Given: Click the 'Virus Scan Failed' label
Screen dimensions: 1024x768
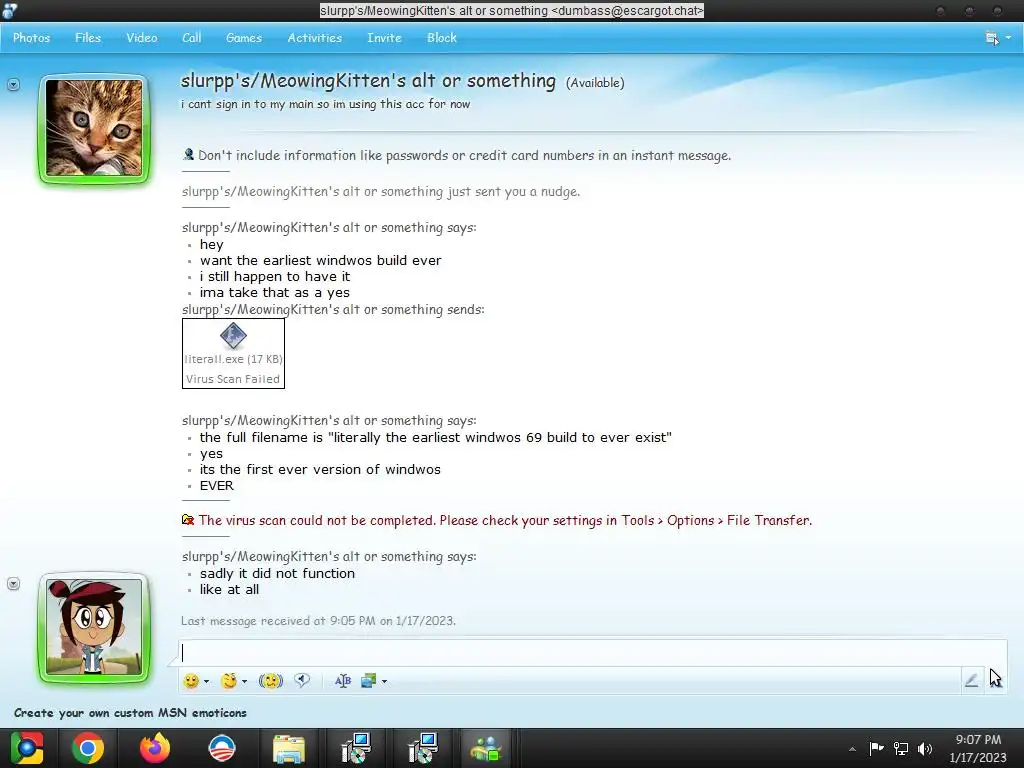Looking at the screenshot, I should point(232,379).
